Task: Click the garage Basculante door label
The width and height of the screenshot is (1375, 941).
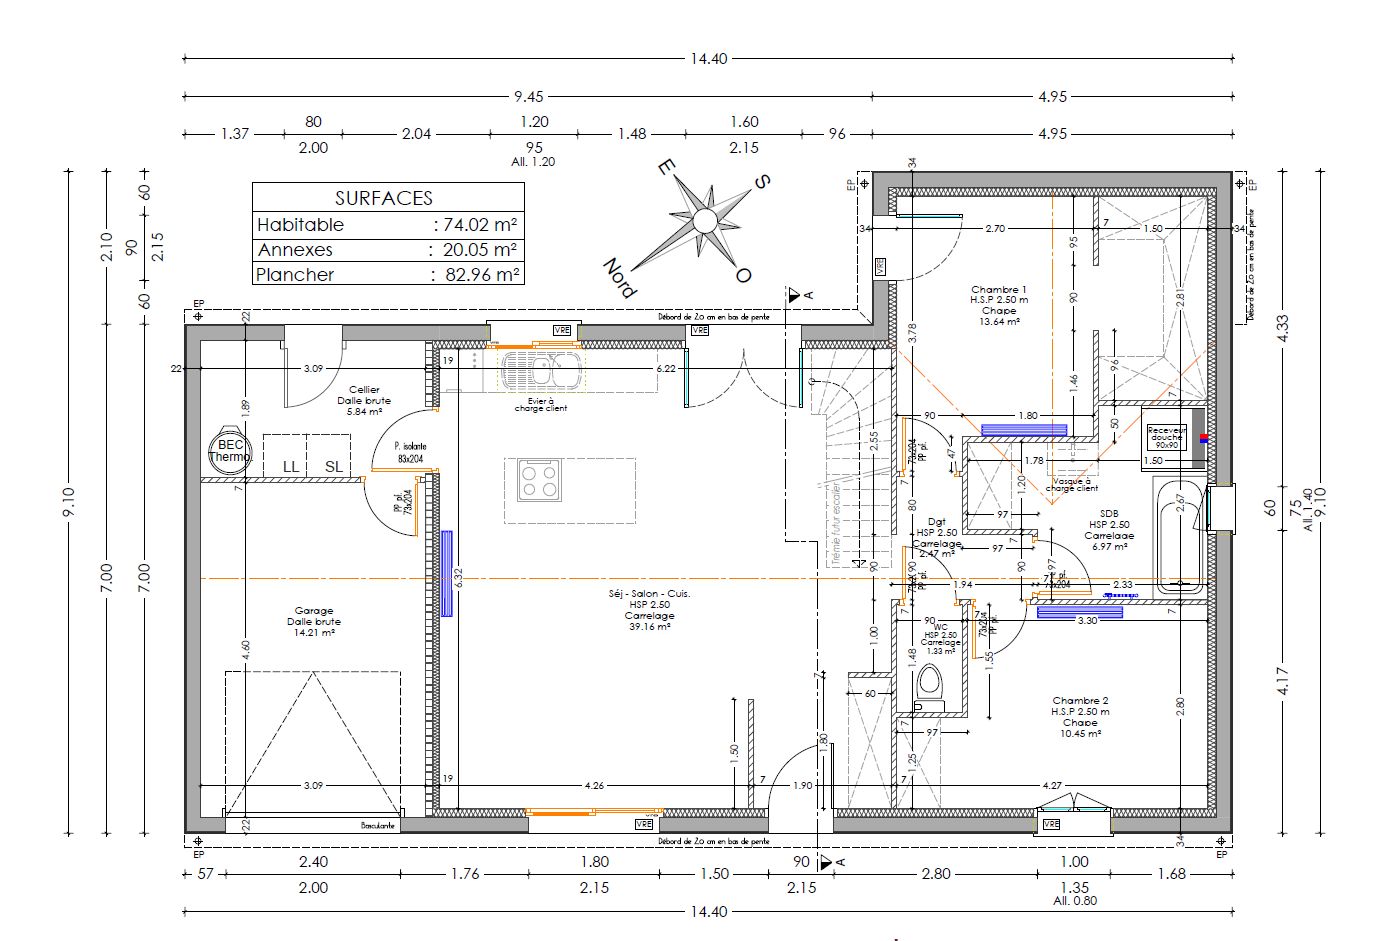Action: click(378, 825)
